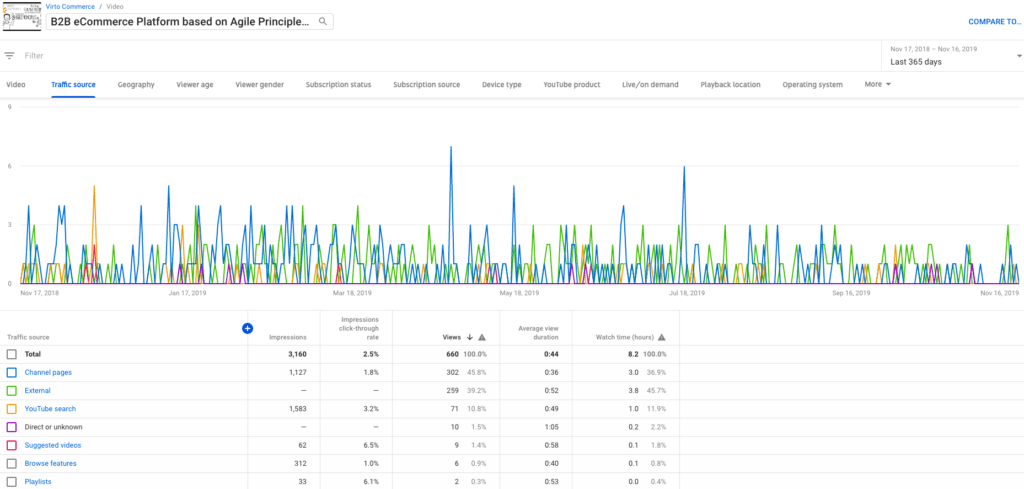Screen dimensions: 1024x489
Task: Switch to the Video tab
Action: (16, 85)
